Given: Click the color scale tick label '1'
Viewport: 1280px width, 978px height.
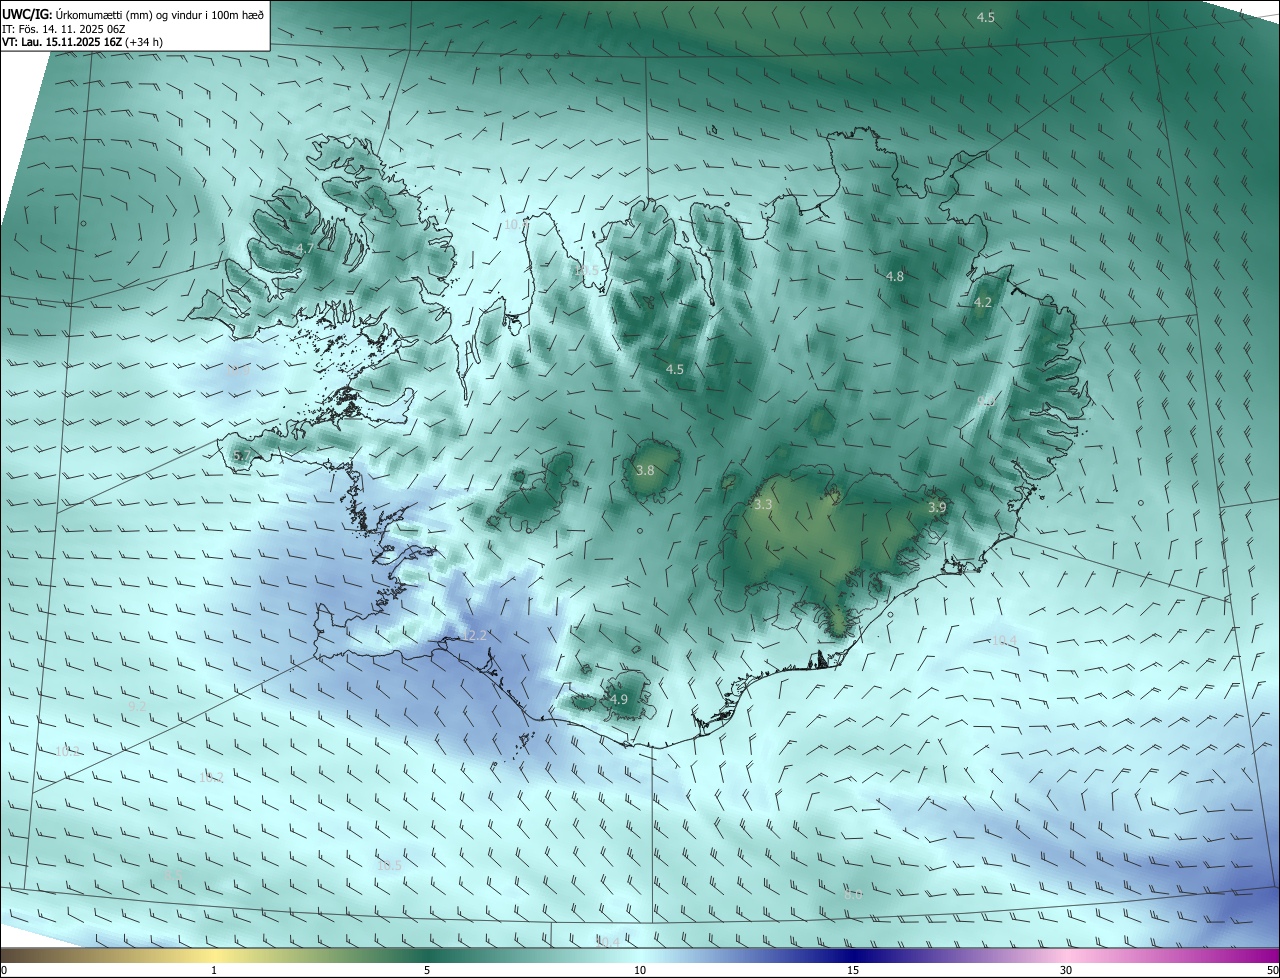Looking at the screenshot, I should 214,970.
